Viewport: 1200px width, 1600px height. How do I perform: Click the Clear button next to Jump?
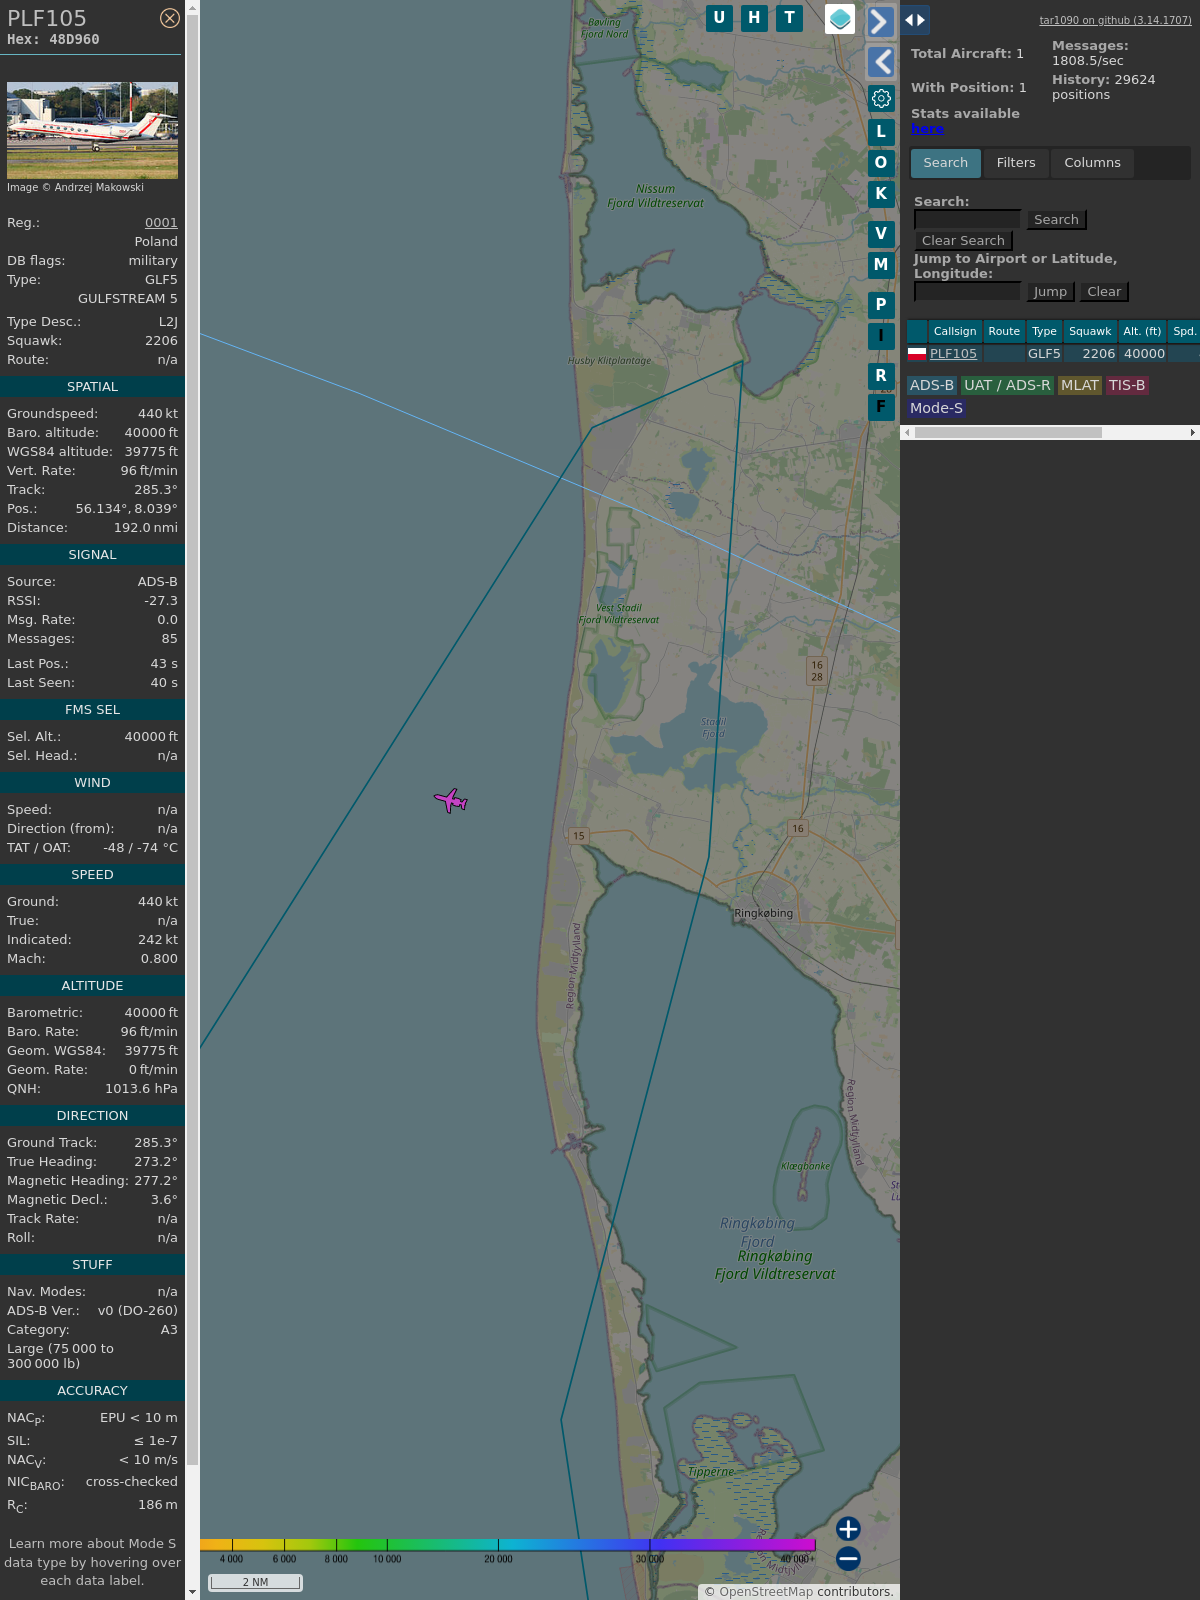(x=1104, y=292)
